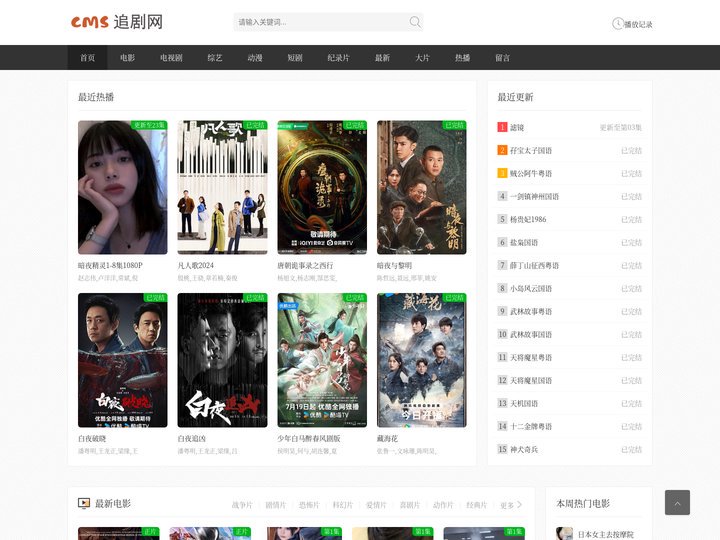
Task: Select the 动作片 movie category
Action: click(x=443, y=505)
